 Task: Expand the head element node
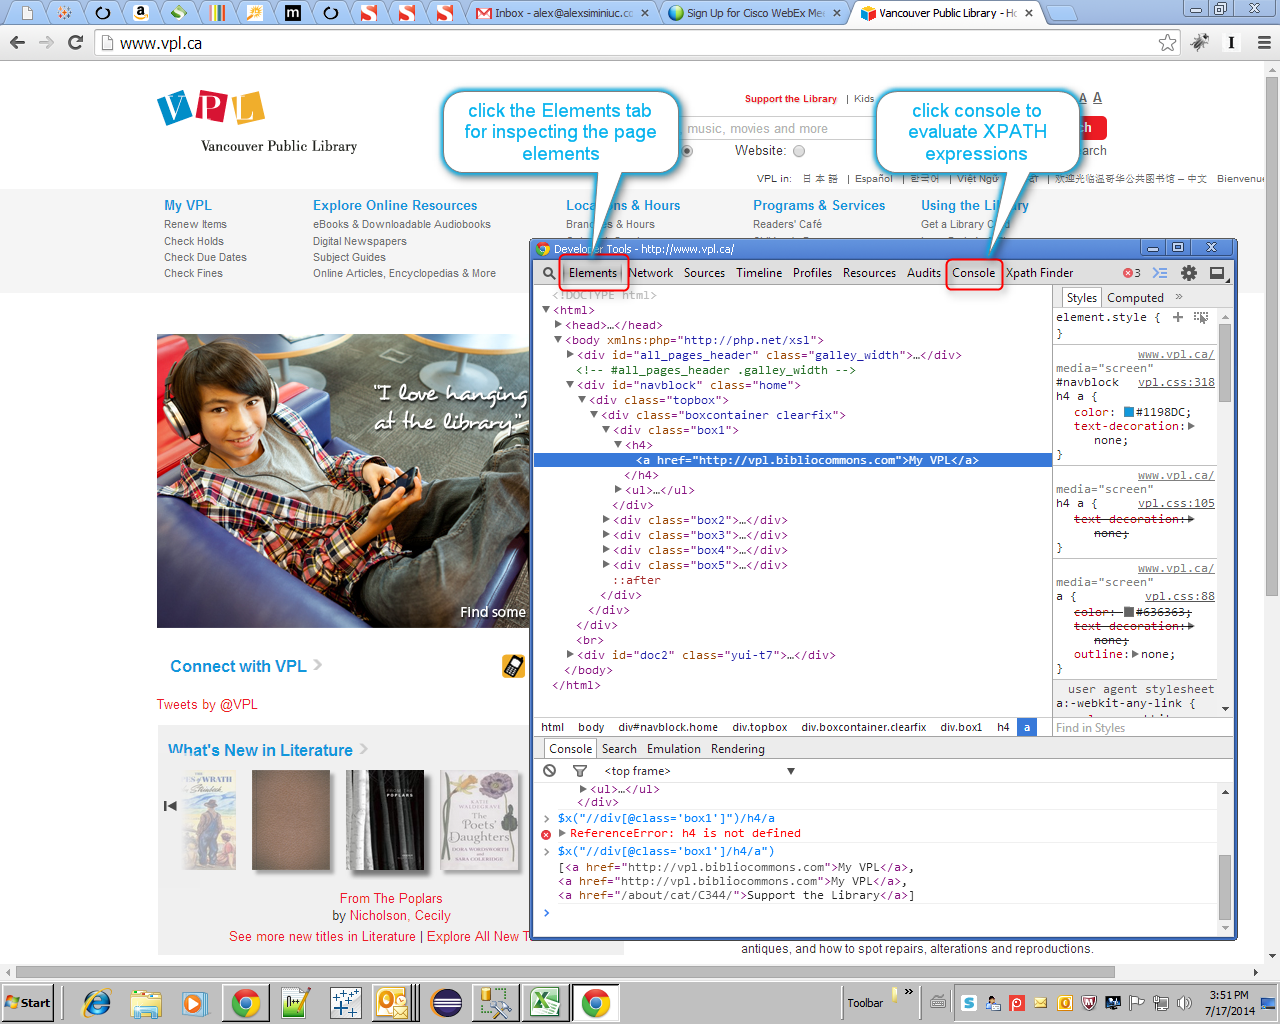click(558, 325)
